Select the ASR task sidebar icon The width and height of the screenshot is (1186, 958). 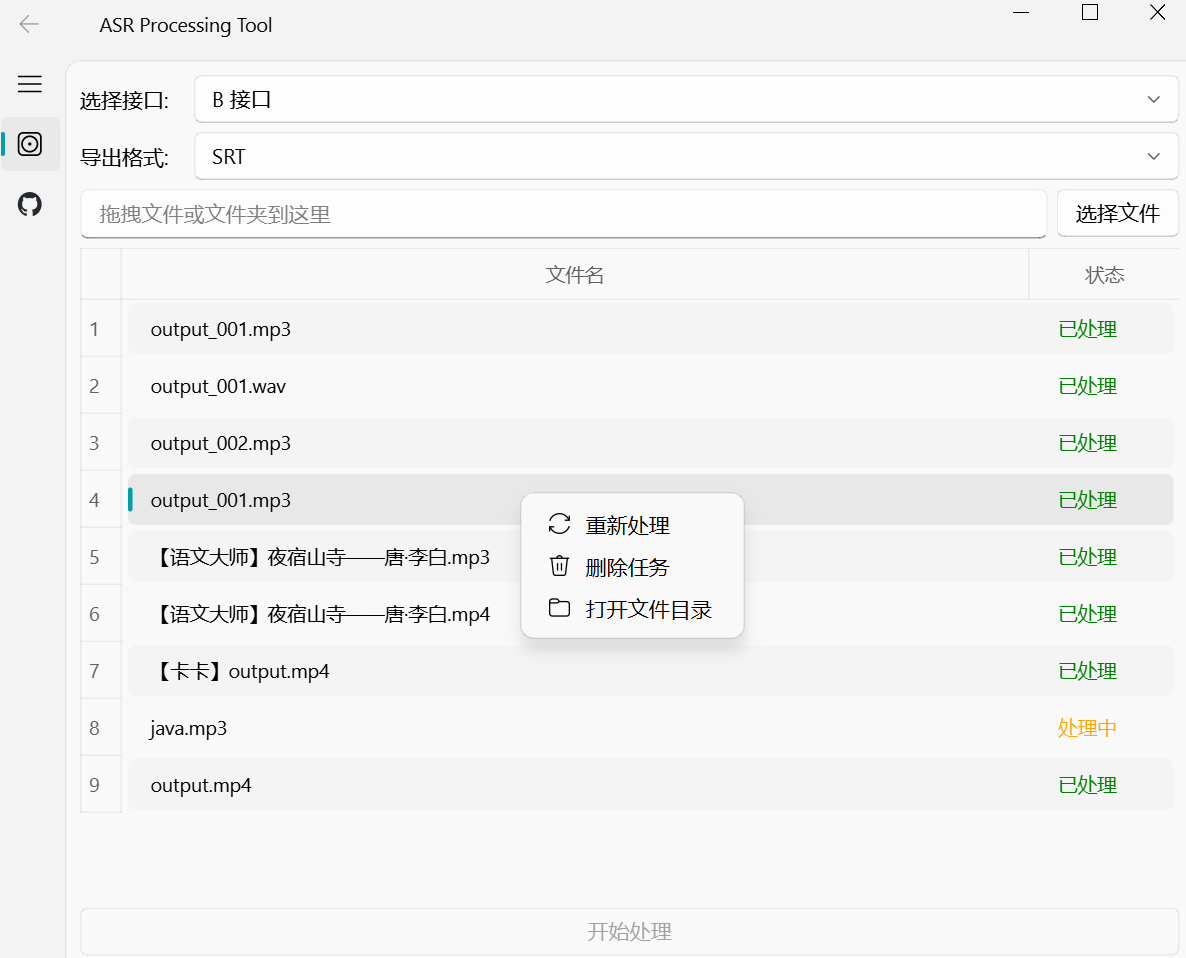click(x=29, y=144)
